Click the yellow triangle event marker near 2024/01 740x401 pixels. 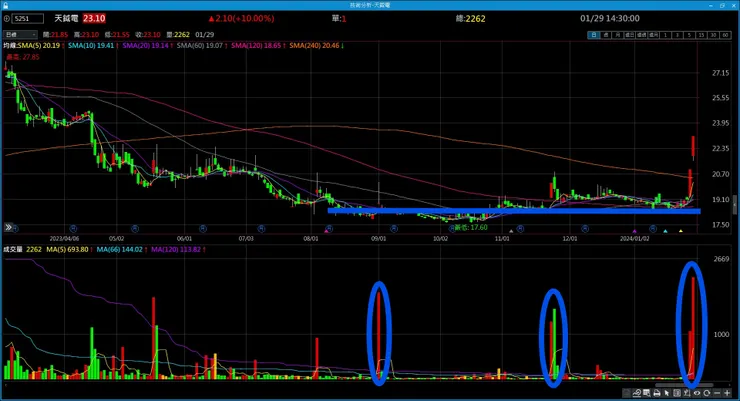coord(681,231)
